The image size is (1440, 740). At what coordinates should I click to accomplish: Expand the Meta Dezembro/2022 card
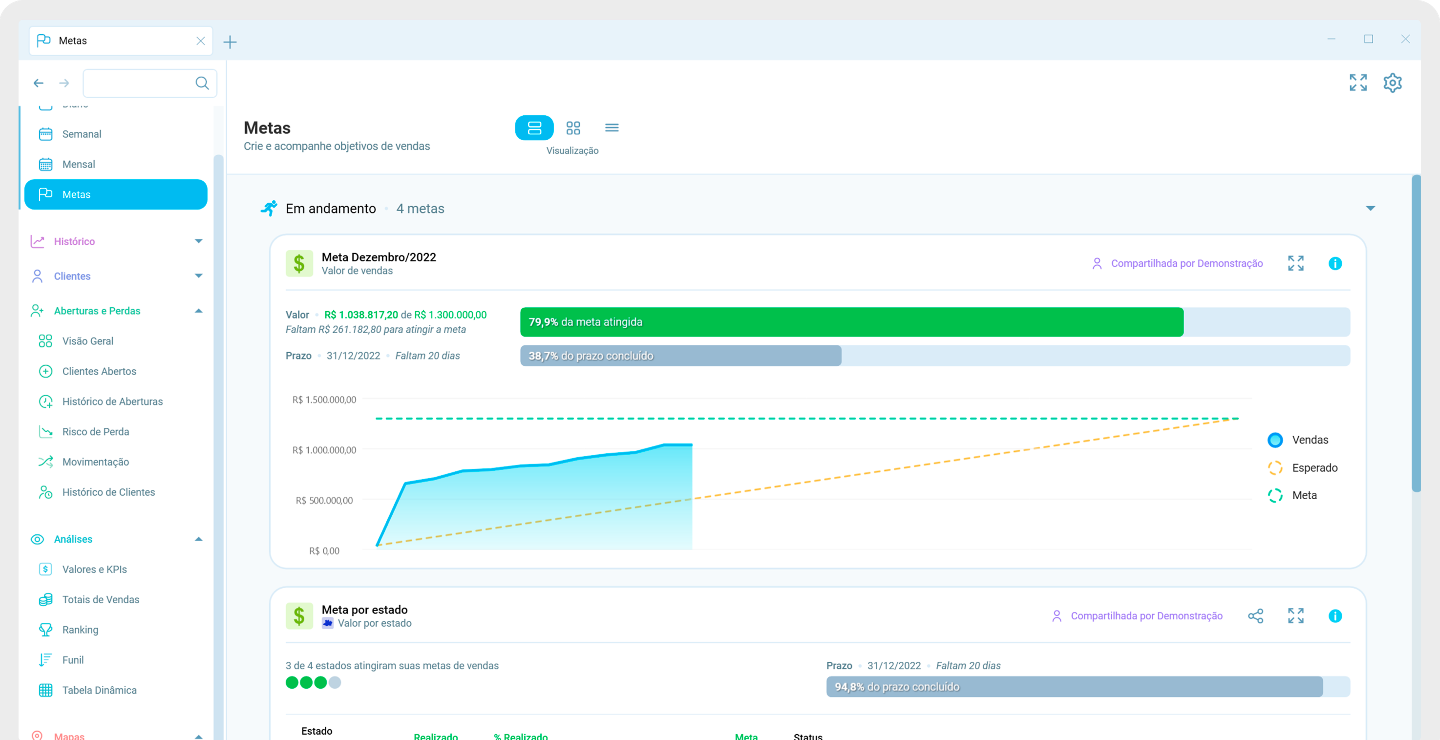pyautogui.click(x=1296, y=263)
